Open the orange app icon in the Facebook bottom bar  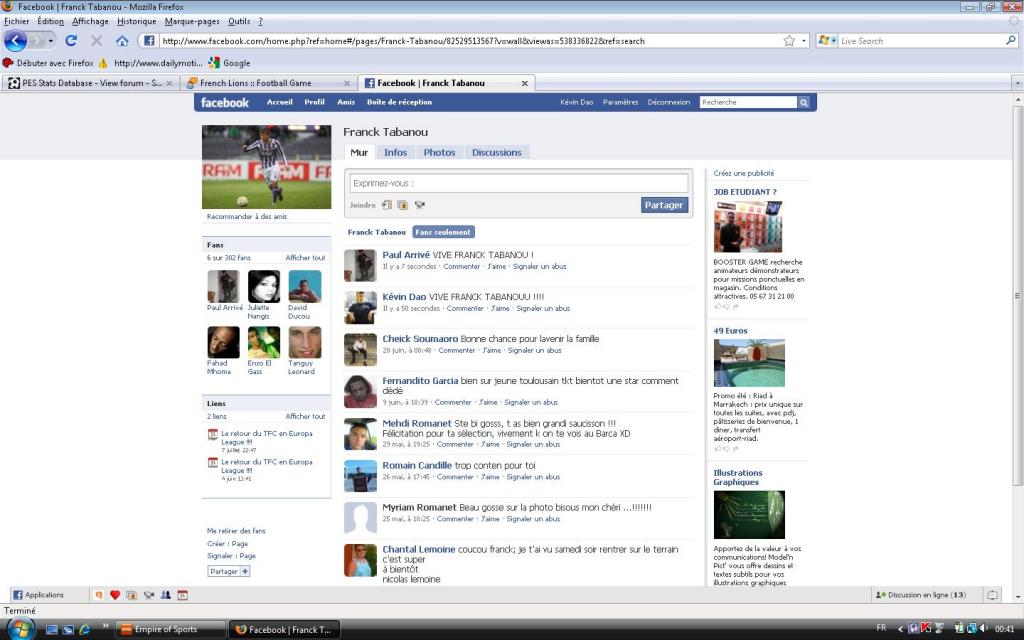(99, 595)
